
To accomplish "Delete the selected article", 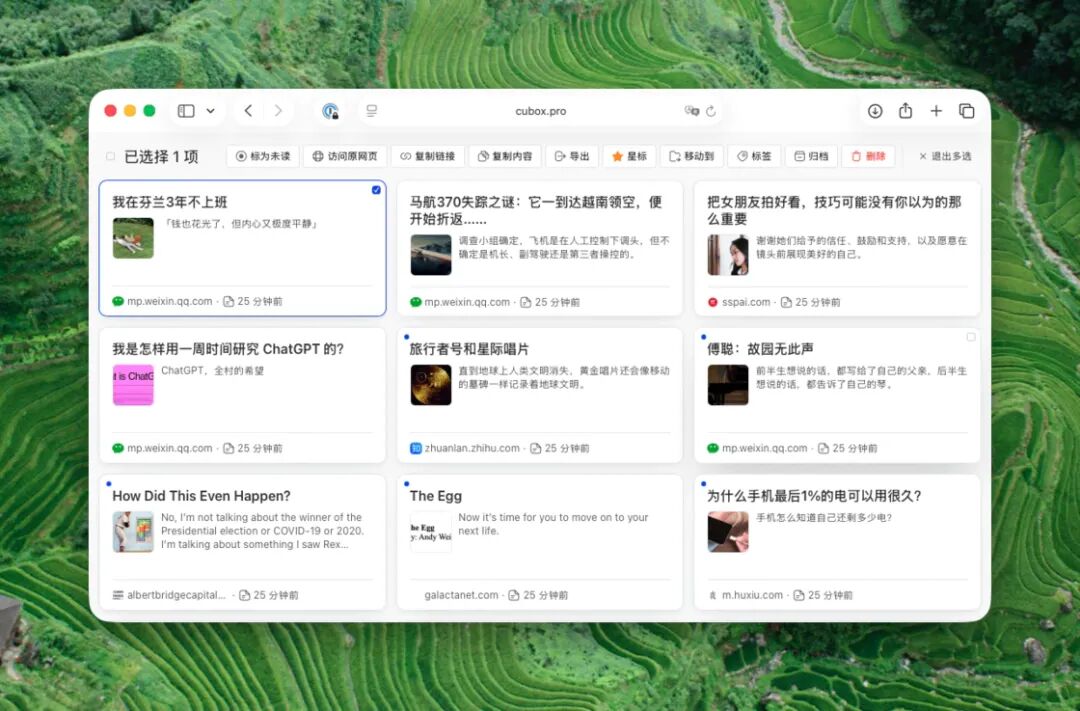I will point(868,156).
